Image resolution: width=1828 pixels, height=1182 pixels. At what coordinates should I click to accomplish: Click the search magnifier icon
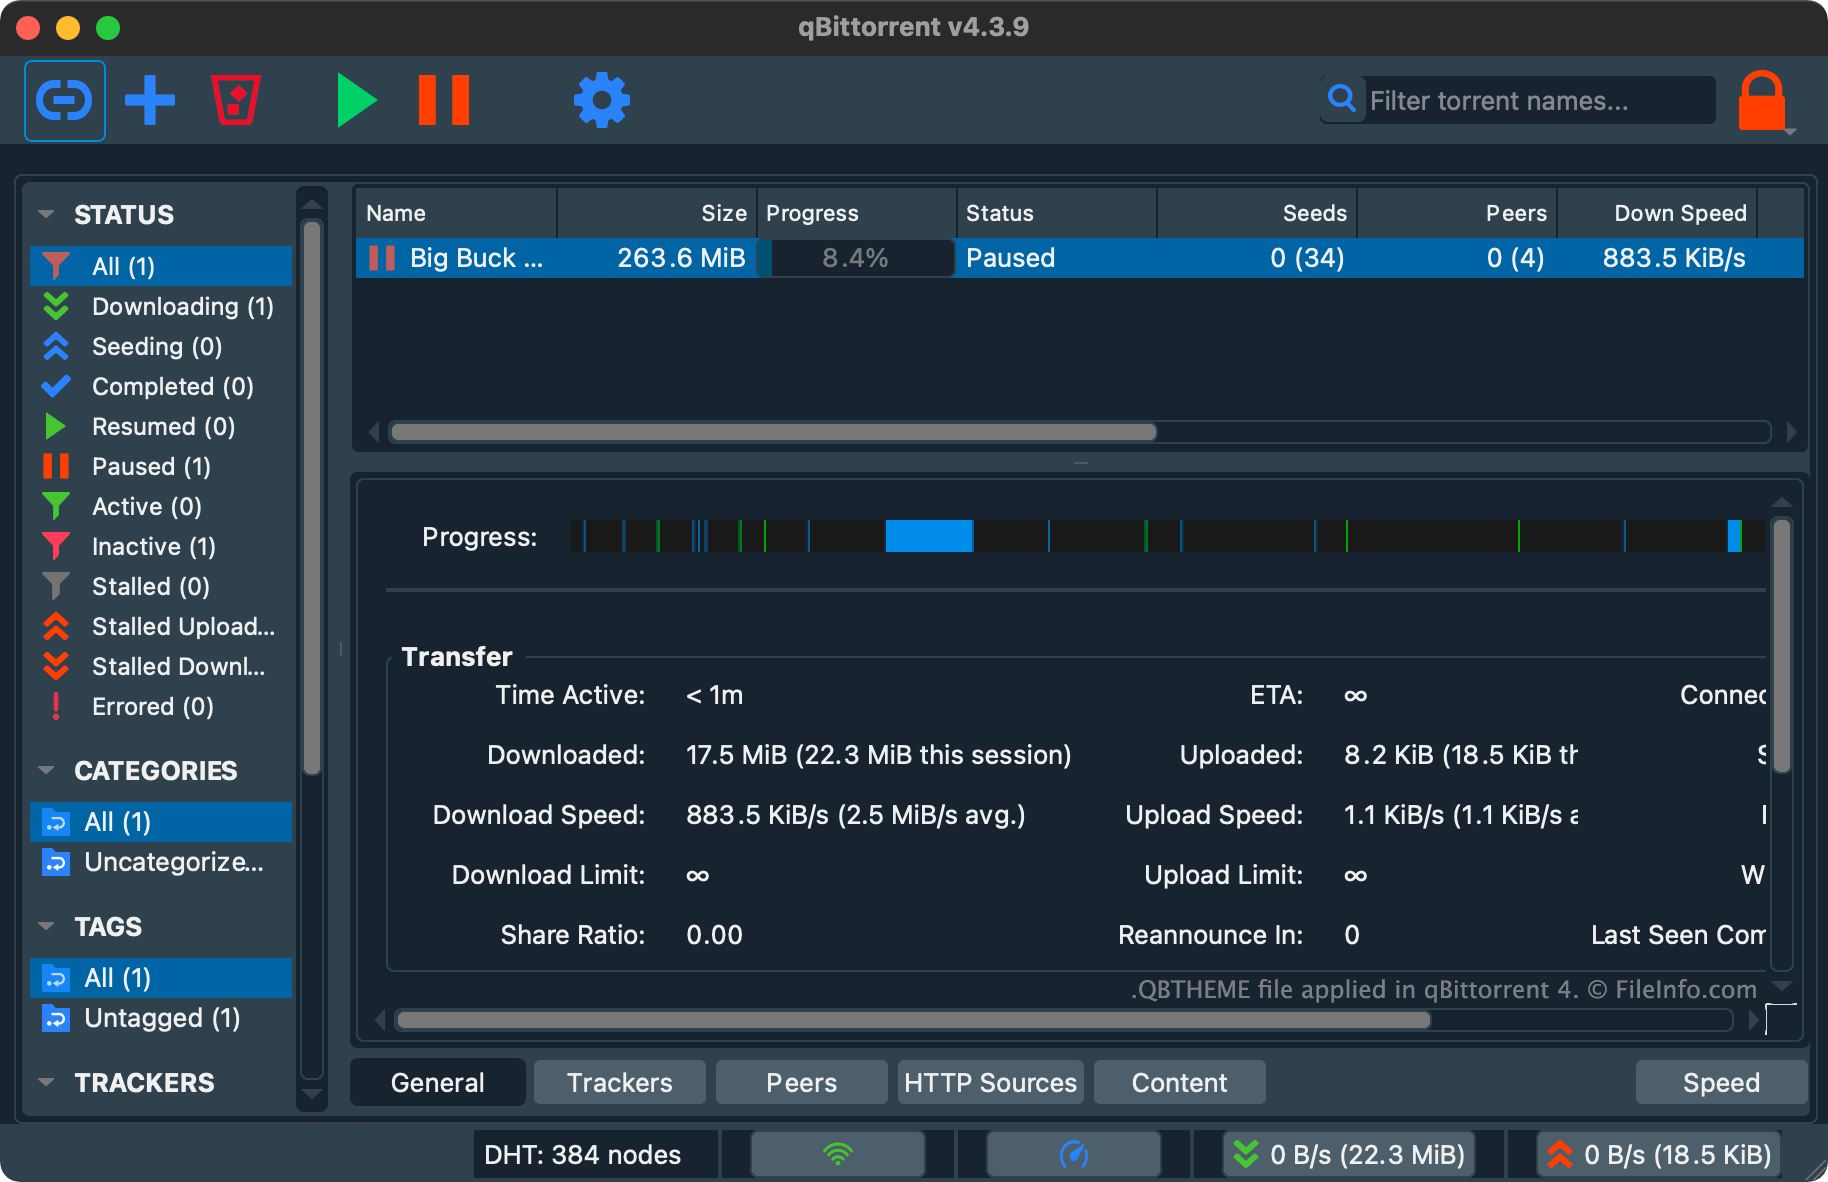coord(1342,98)
